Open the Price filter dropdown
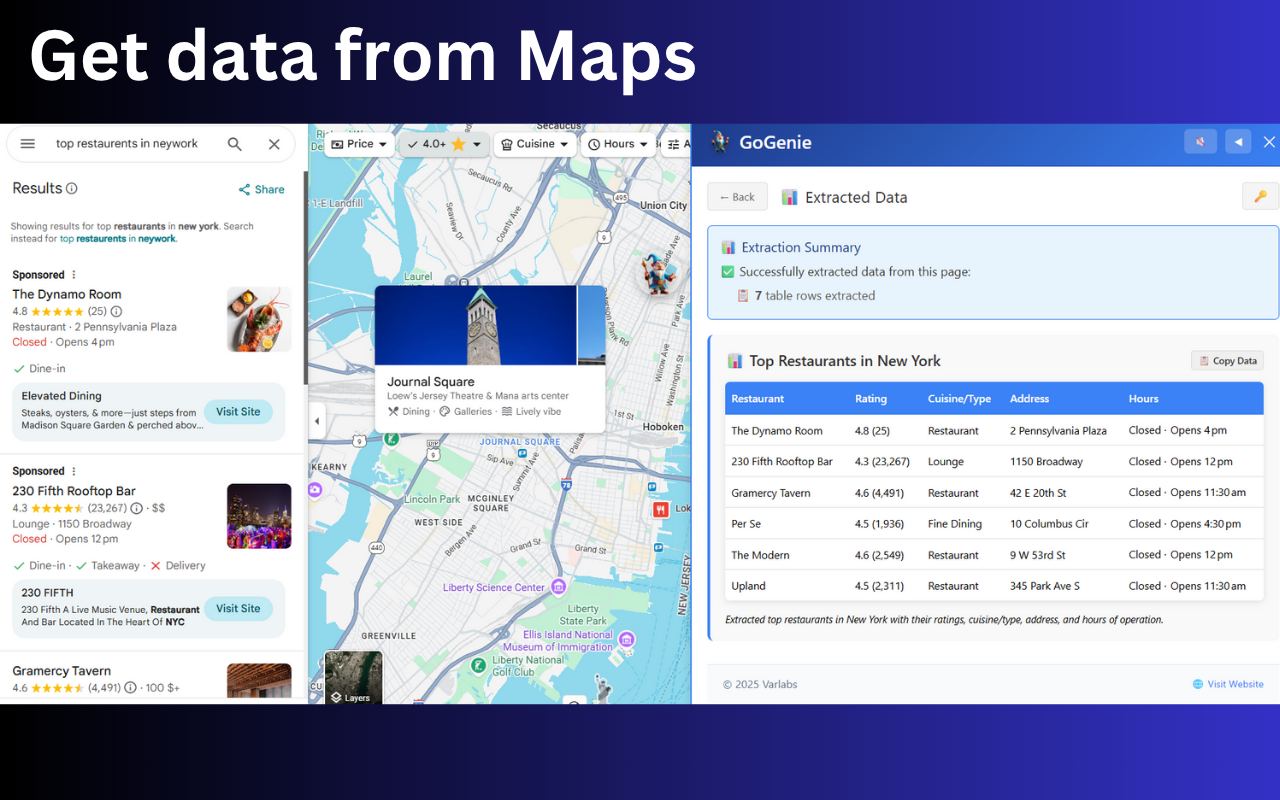Image resolution: width=1280 pixels, height=800 pixels. [360, 144]
